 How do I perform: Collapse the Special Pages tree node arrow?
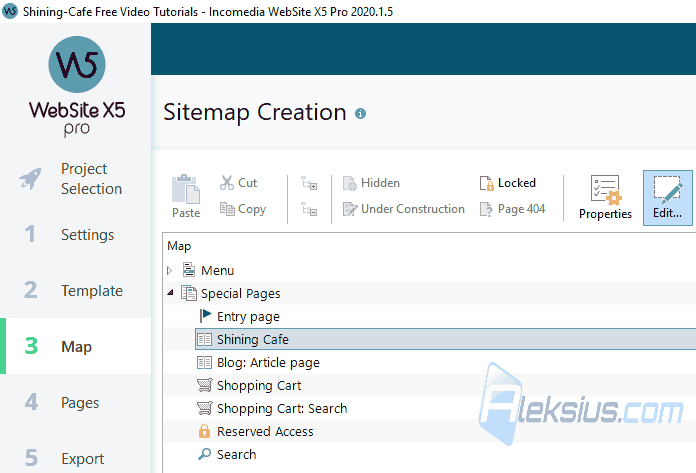pos(170,292)
